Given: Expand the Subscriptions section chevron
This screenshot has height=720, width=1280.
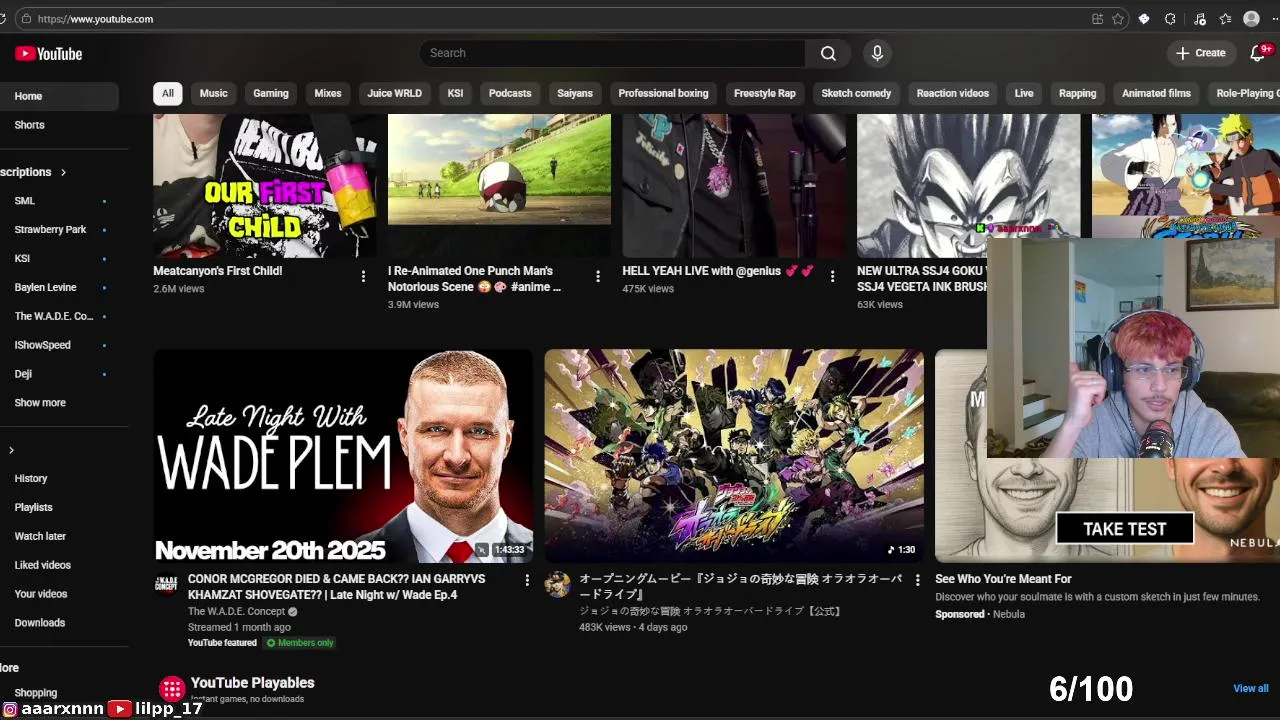Looking at the screenshot, I should [63, 172].
